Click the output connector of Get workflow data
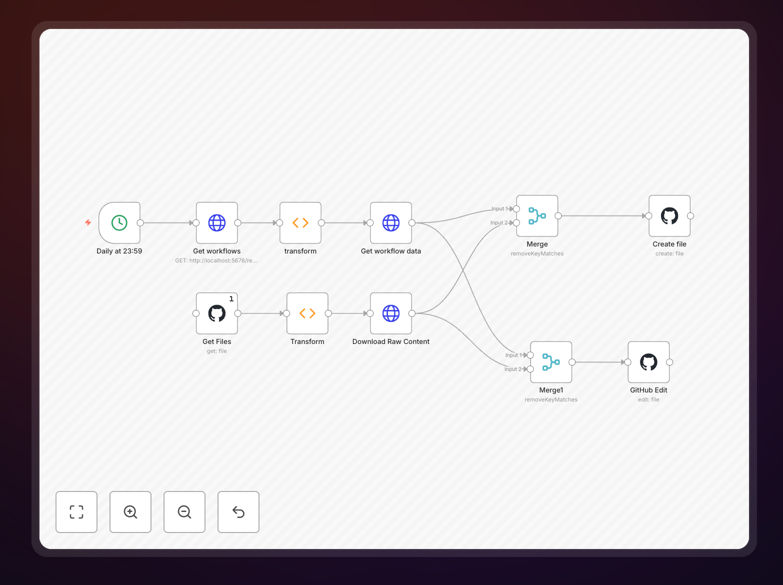 pyautogui.click(x=412, y=223)
